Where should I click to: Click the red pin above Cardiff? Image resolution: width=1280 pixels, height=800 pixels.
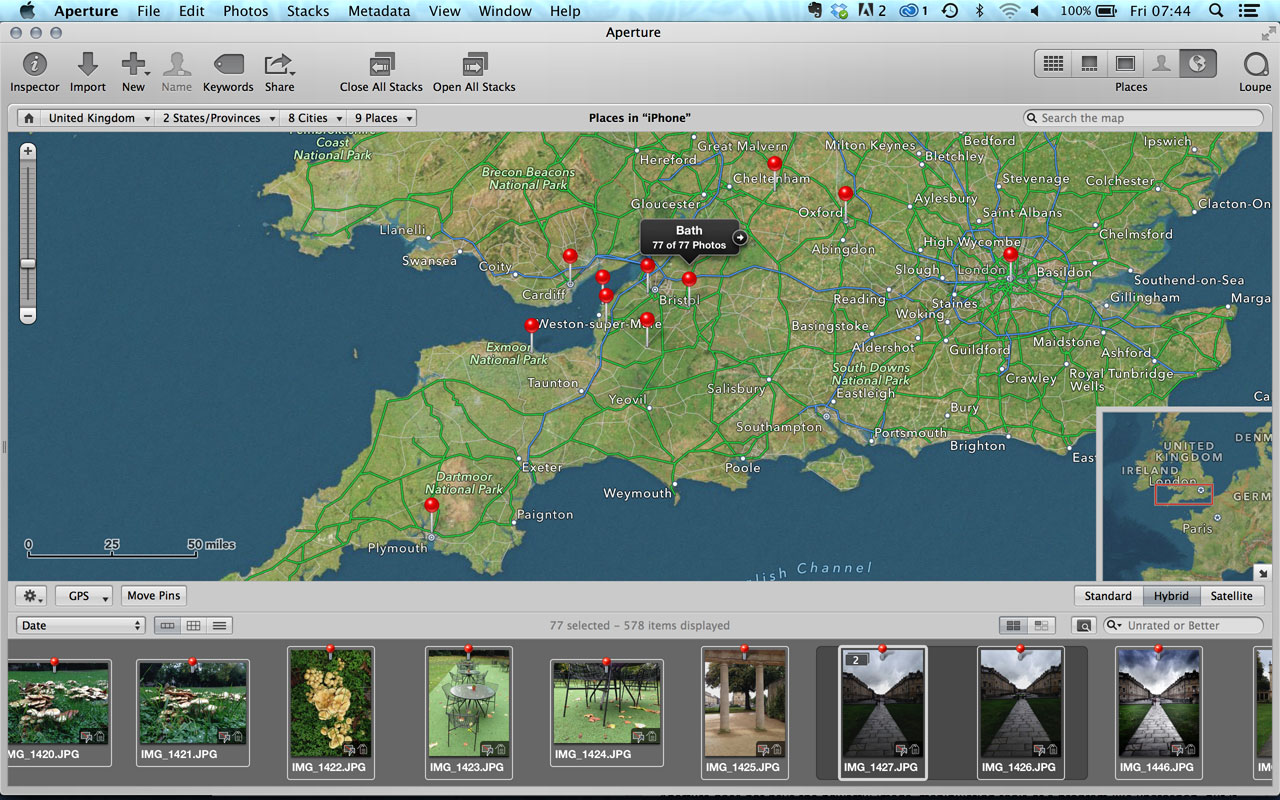[x=570, y=257]
